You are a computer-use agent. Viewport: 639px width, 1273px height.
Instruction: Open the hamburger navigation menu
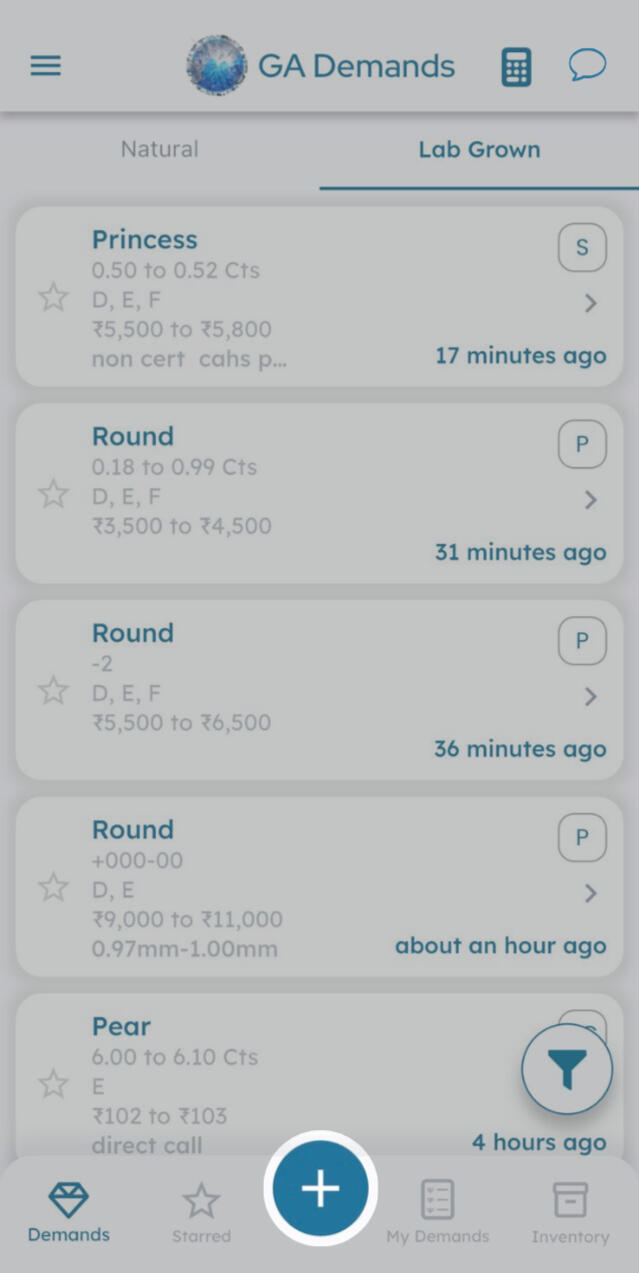[x=46, y=66]
